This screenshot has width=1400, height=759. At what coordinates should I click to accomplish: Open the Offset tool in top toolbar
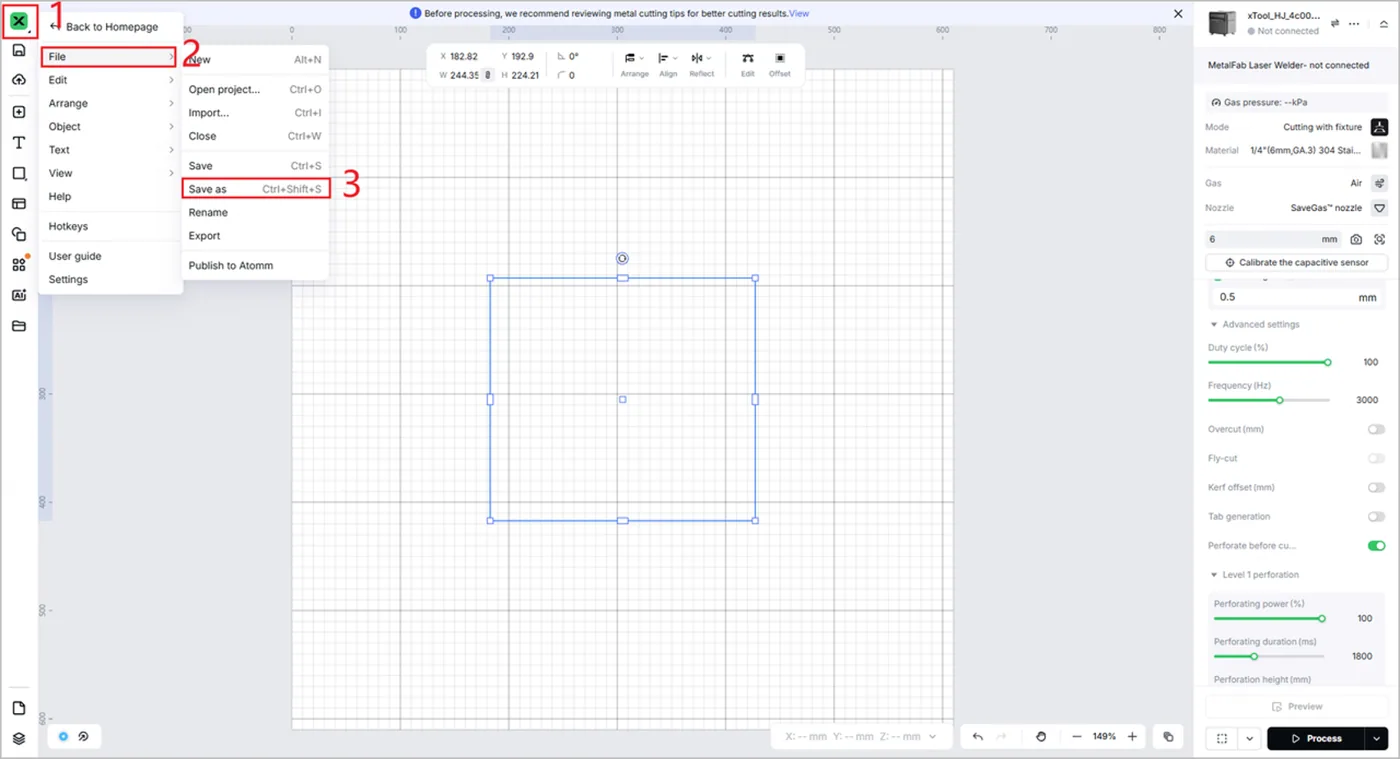pos(780,65)
